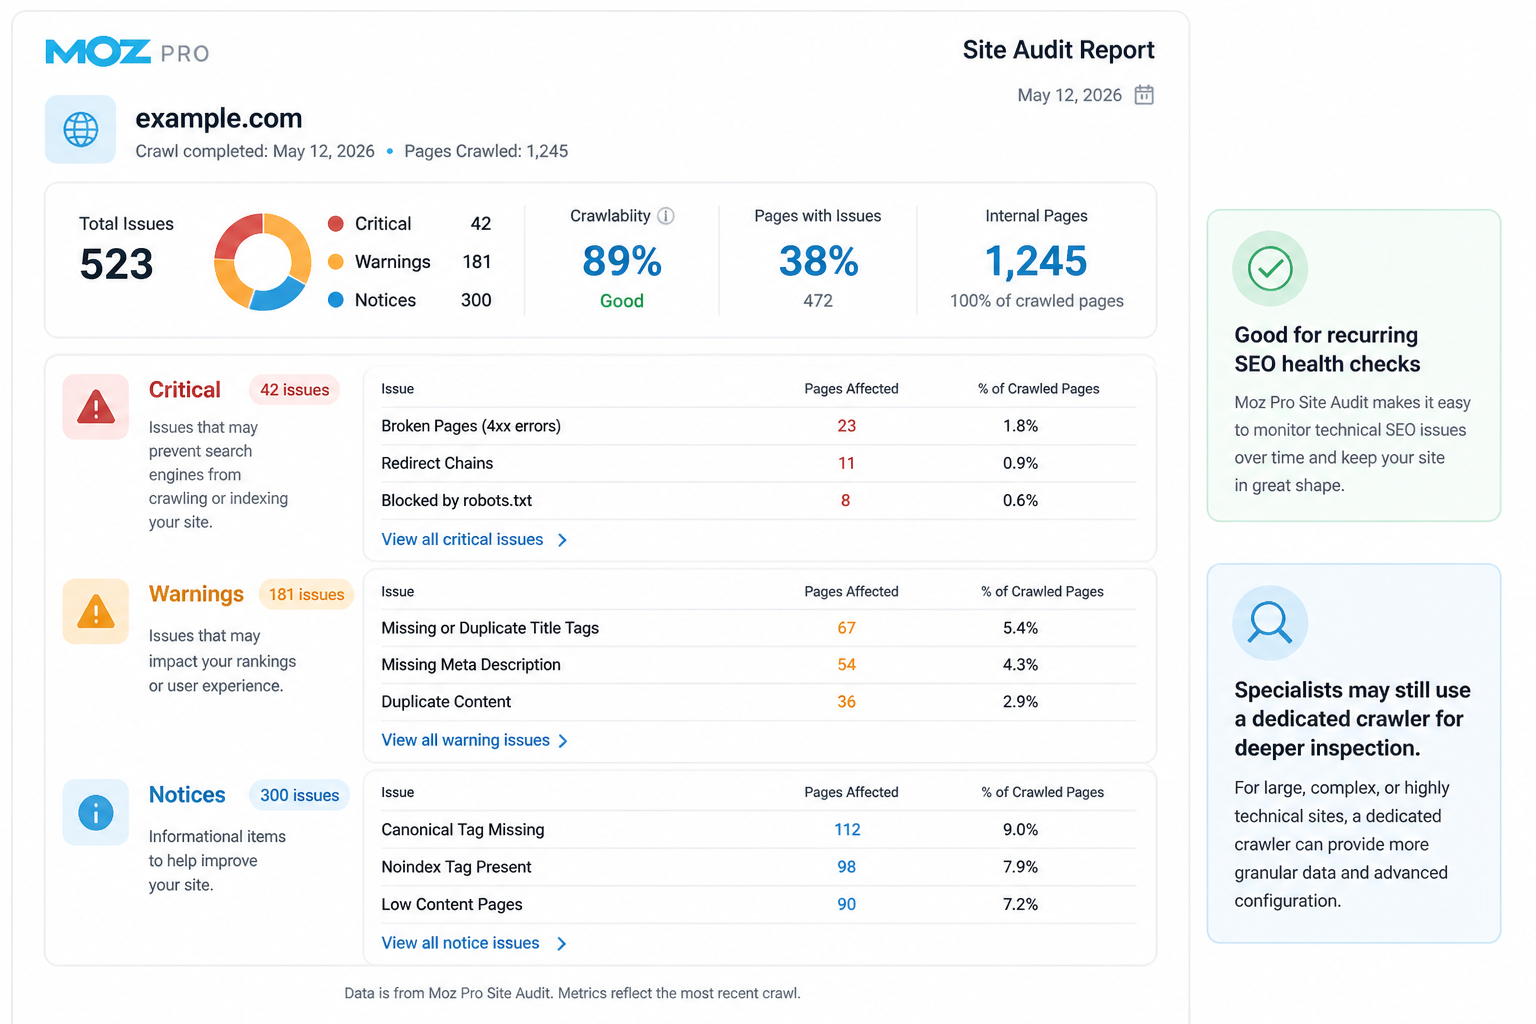
Task: Click the green checkmark circle icon
Action: 1270,268
